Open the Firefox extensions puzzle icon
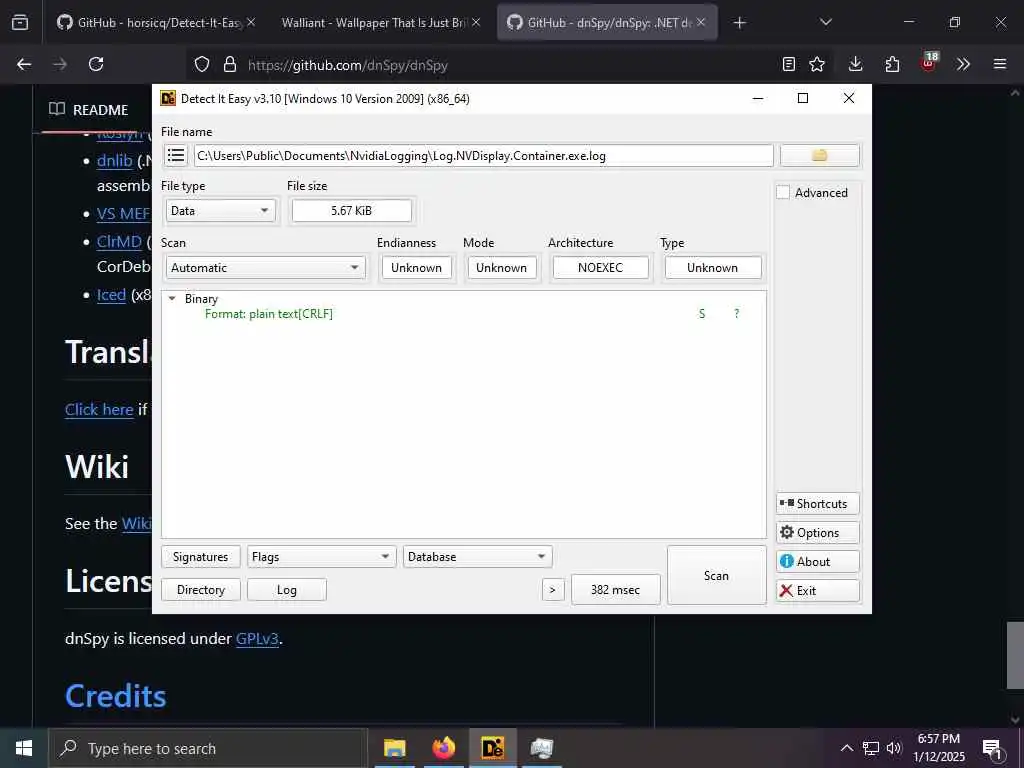Image resolution: width=1024 pixels, height=768 pixels. 892,64
